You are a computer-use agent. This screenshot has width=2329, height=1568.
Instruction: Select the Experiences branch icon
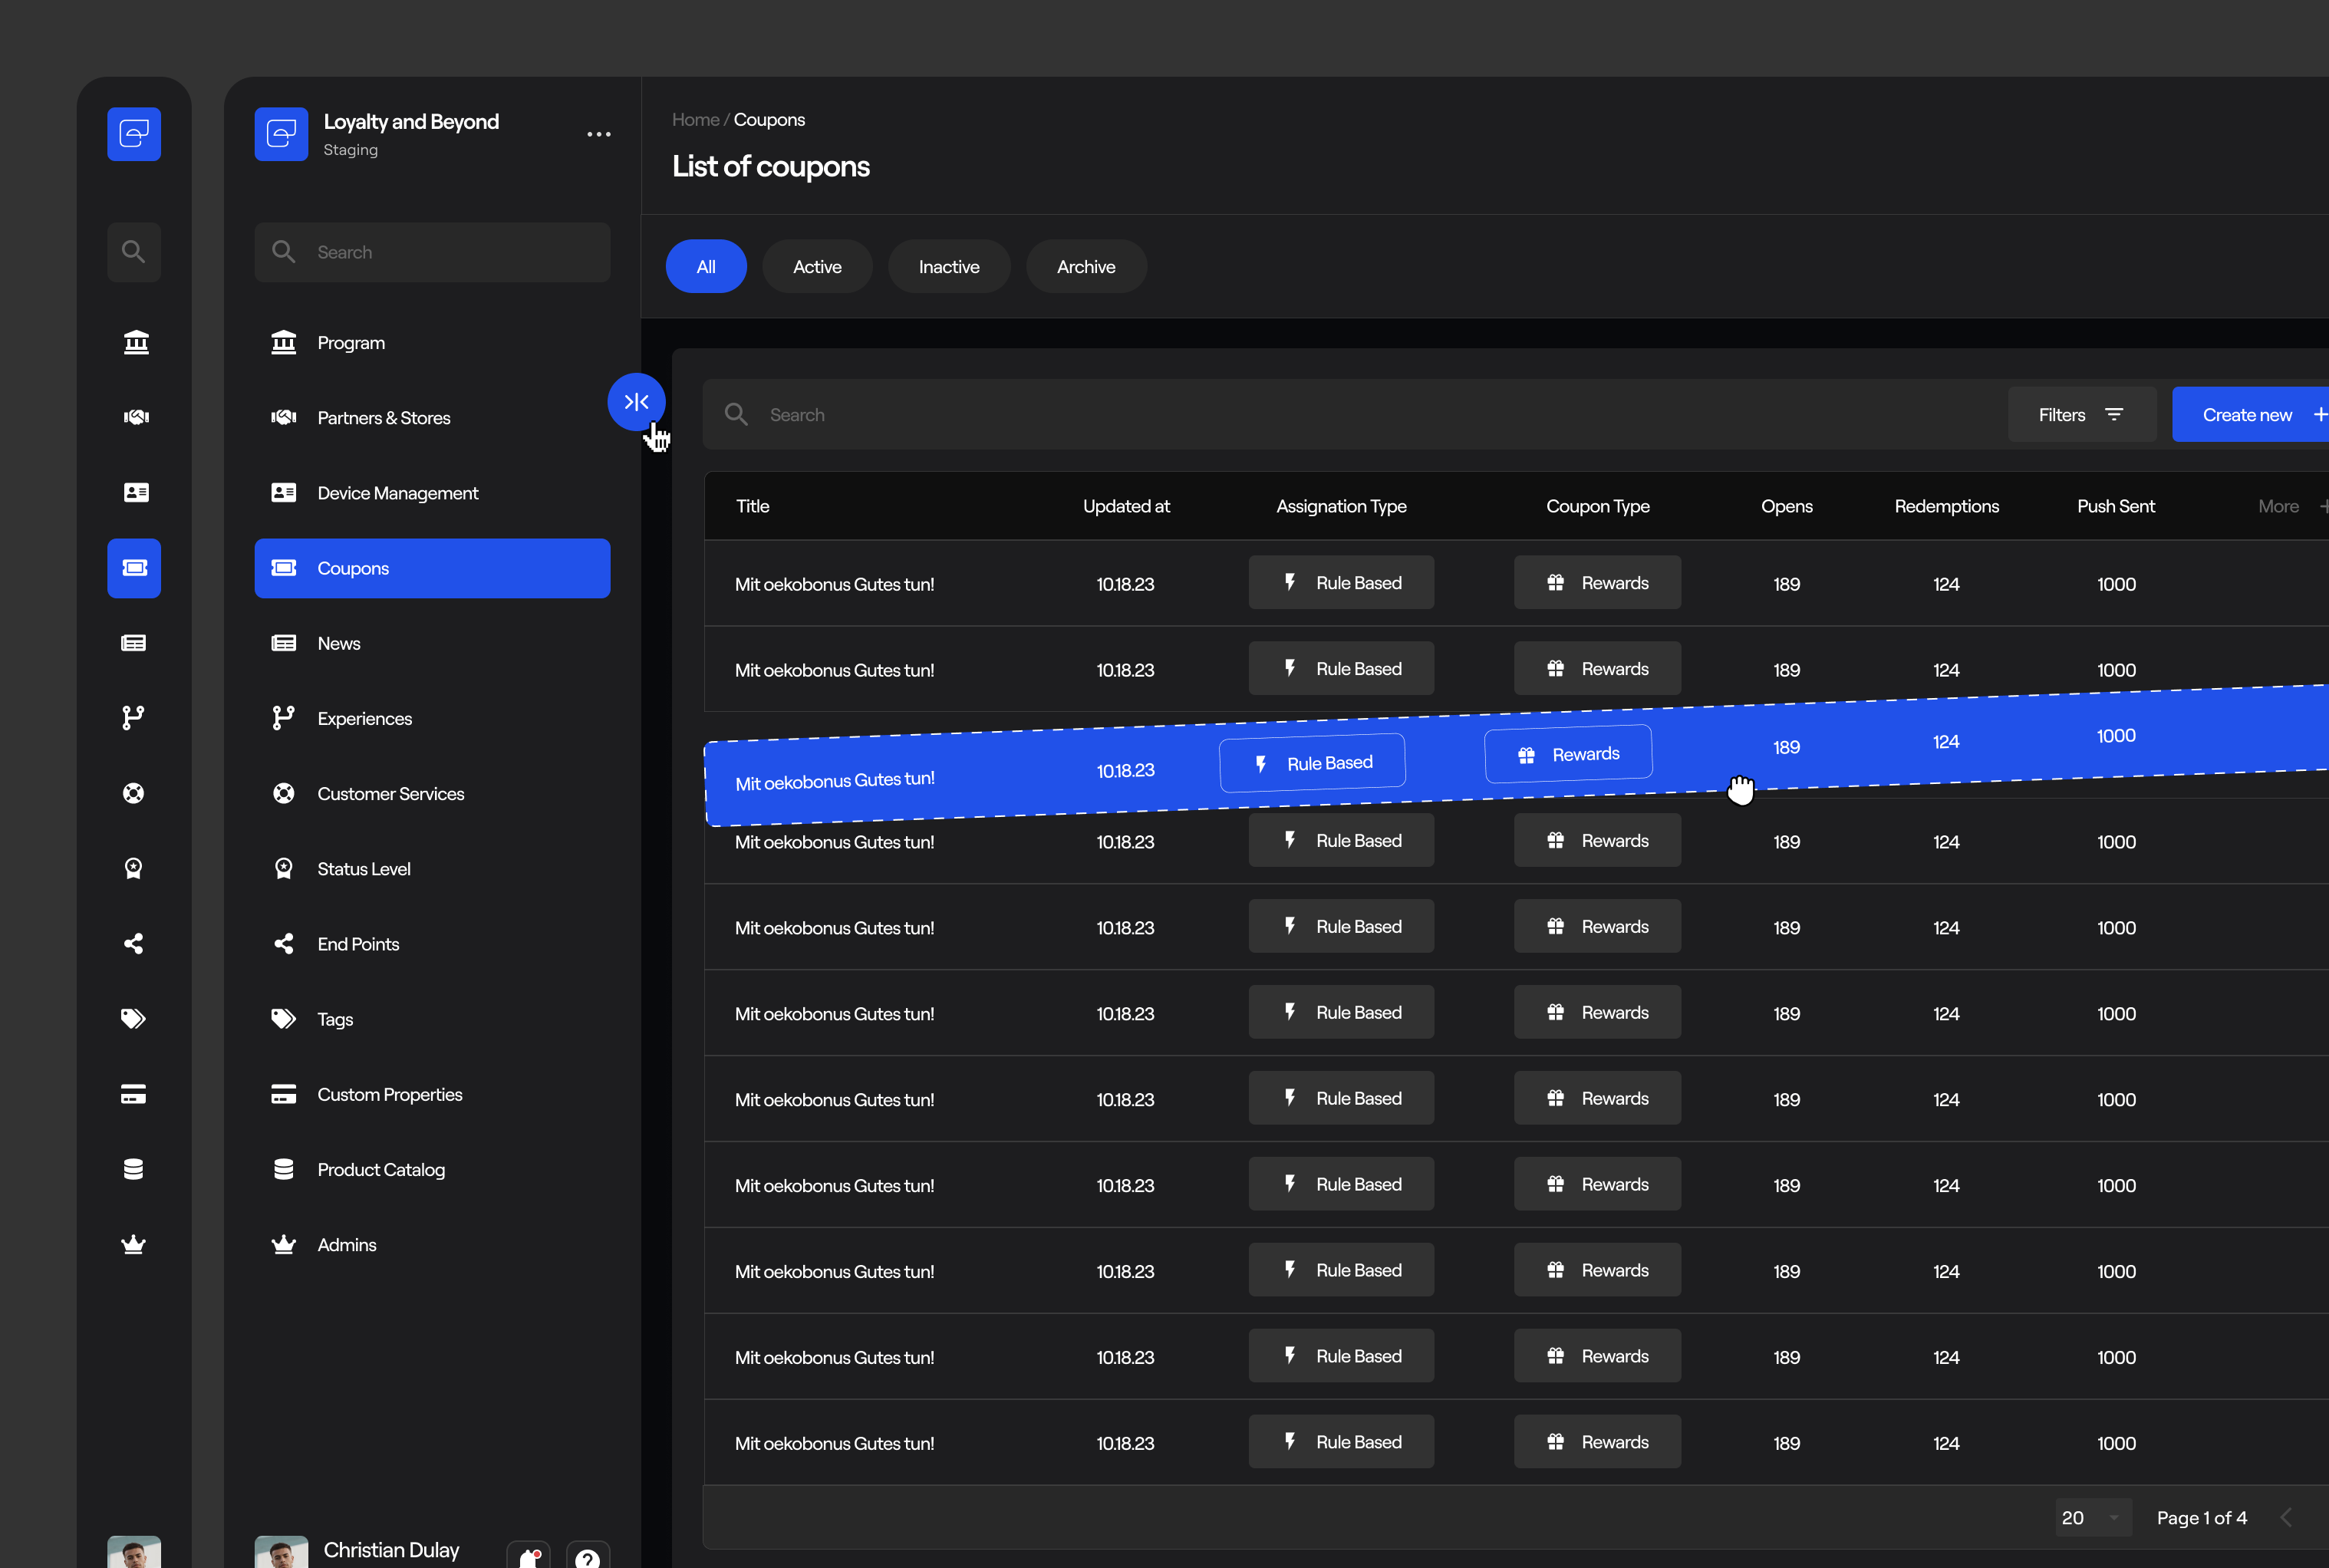[x=283, y=718]
